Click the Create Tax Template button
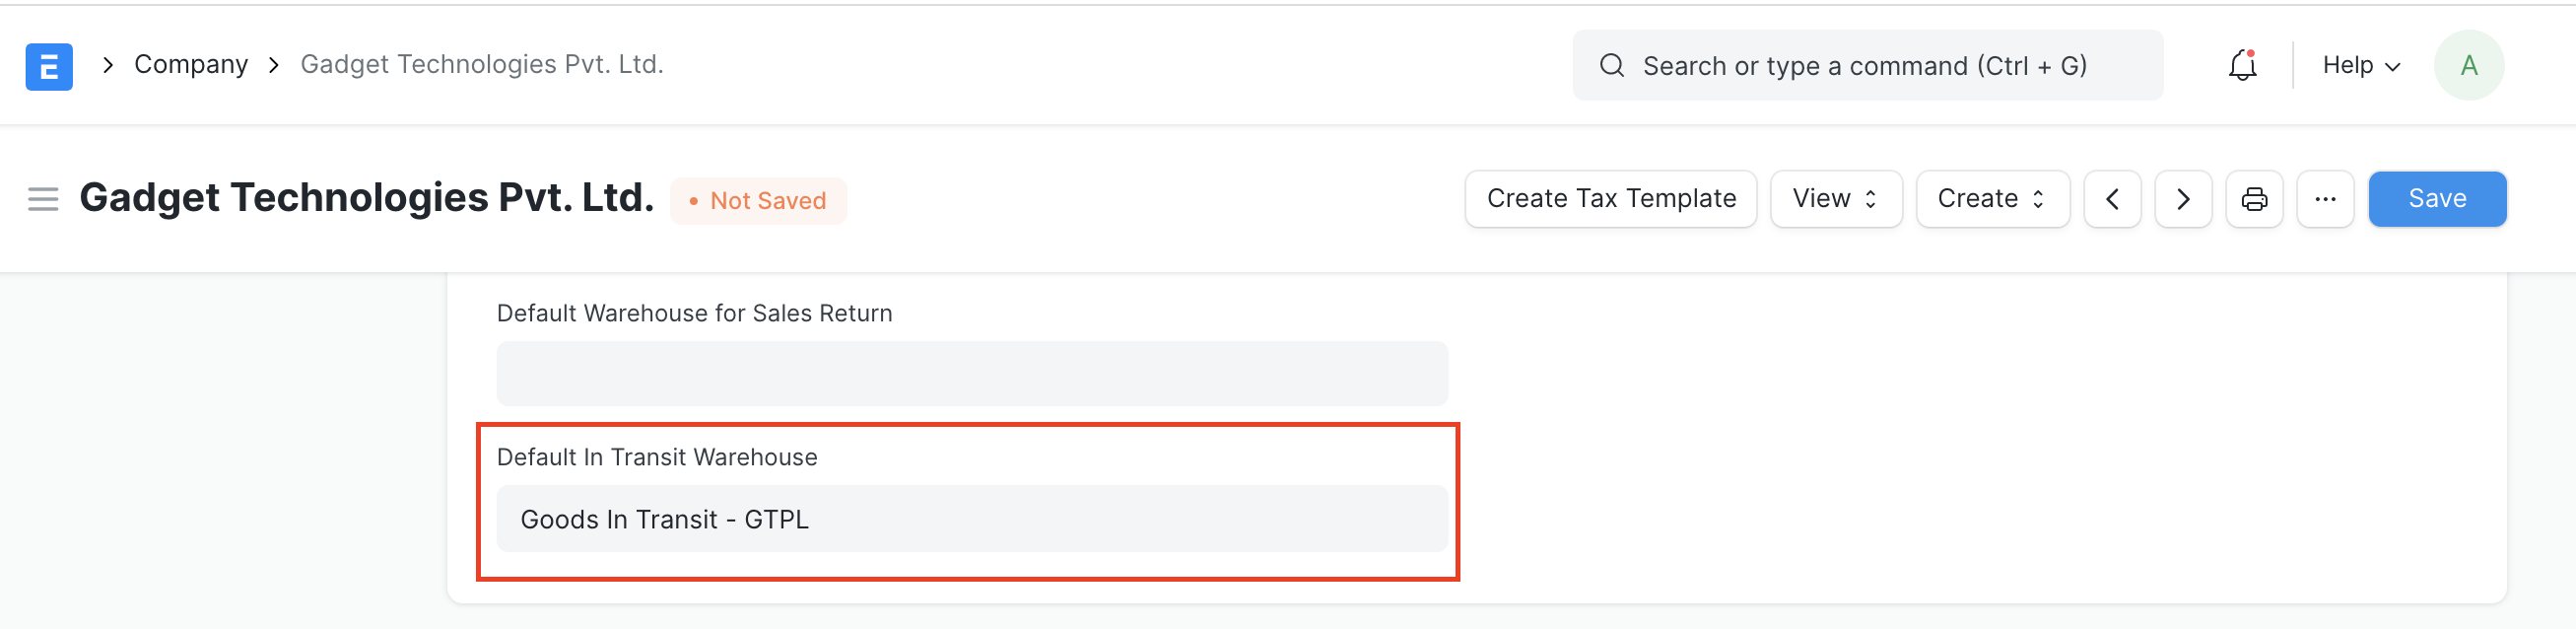This screenshot has height=629, width=2576. click(1610, 199)
